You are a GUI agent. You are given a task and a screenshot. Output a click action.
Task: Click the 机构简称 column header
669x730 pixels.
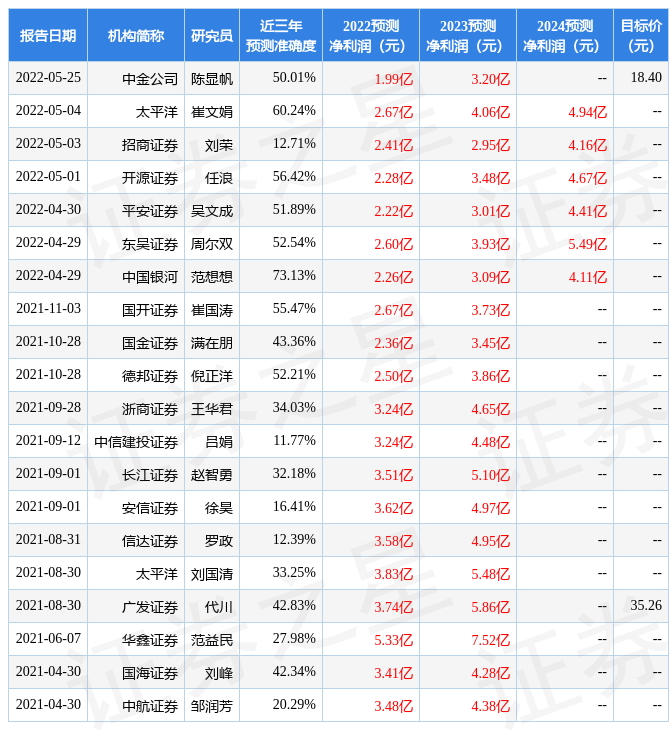(x=136, y=35)
